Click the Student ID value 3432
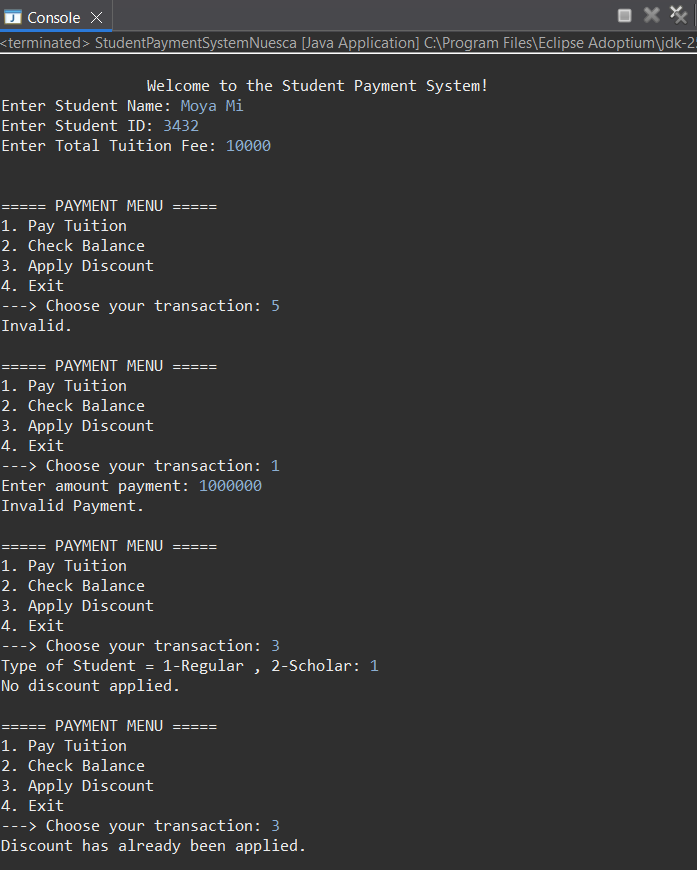This screenshot has width=697, height=870. coord(180,125)
